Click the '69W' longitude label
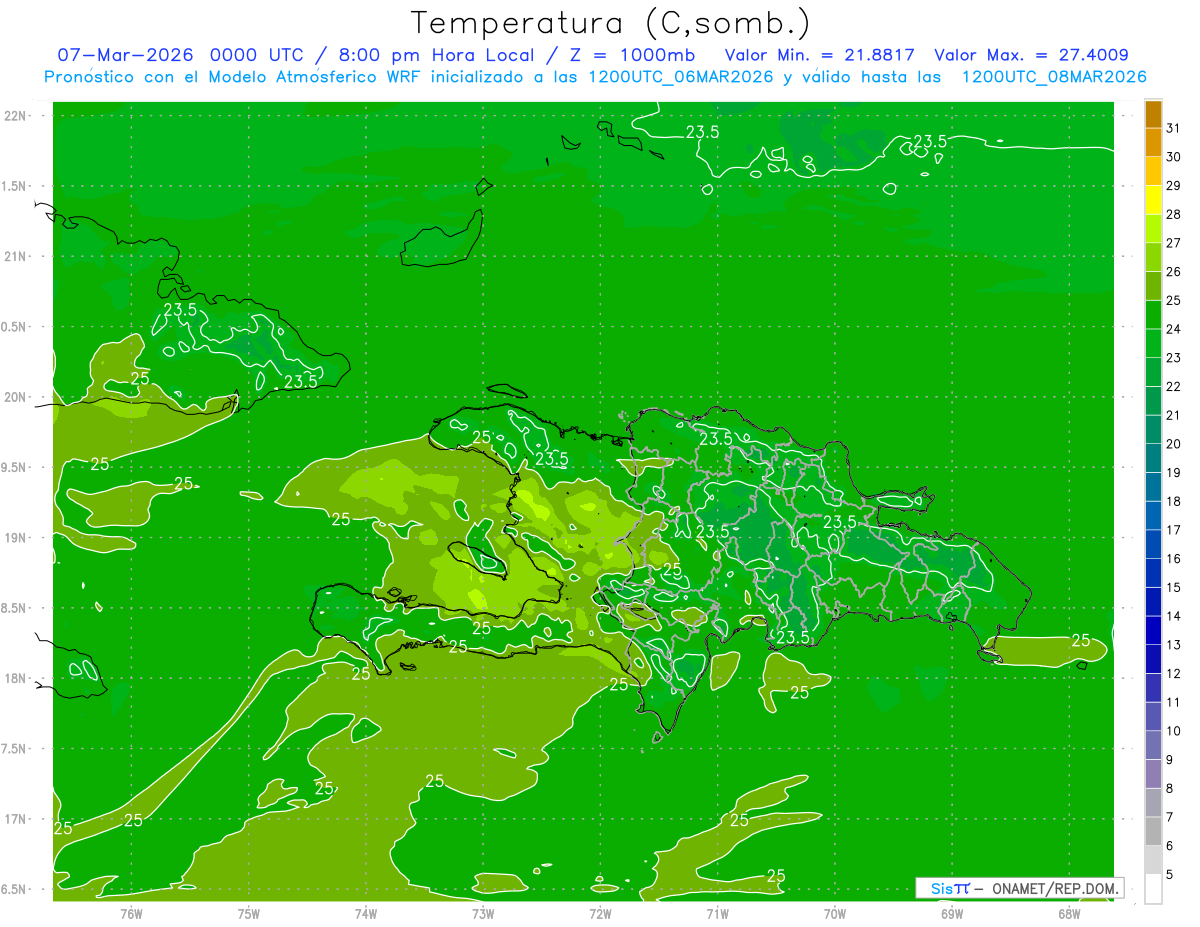1200x927 pixels. click(952, 913)
